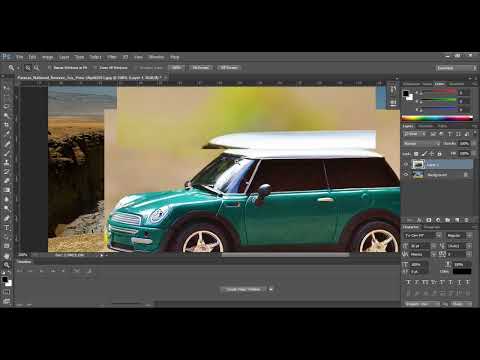The width and height of the screenshot is (480, 360).
Task: Add a layer style with fx icon
Action: pos(419,220)
